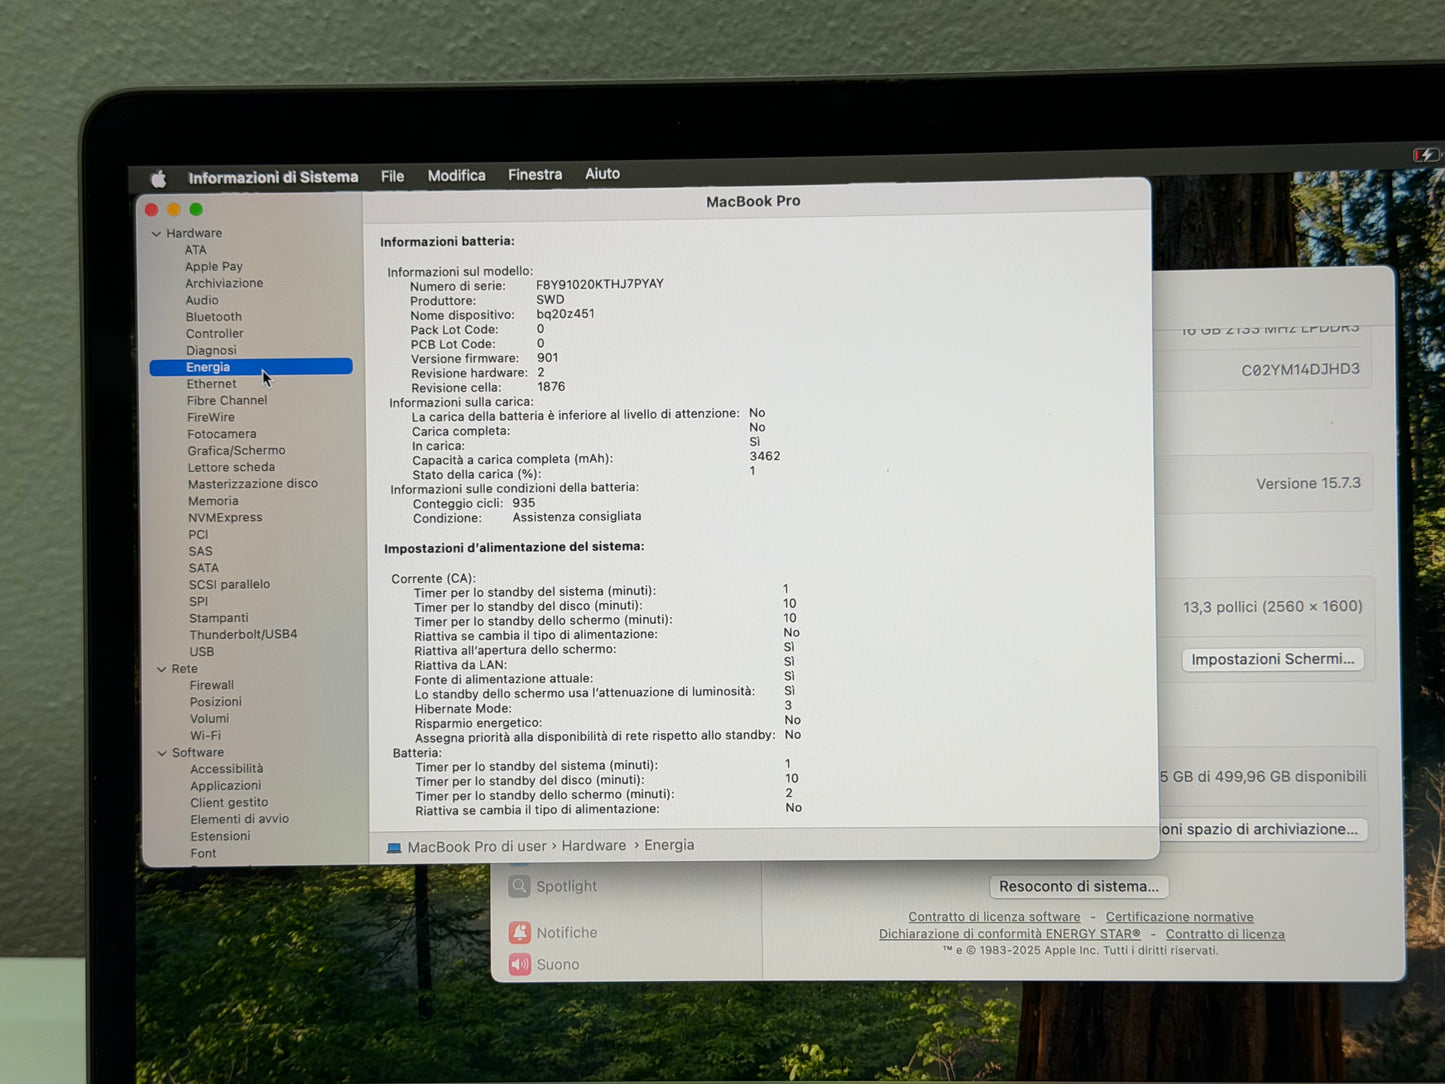Open the Contratto di licenza link after ENERGY STAR

point(1225,934)
